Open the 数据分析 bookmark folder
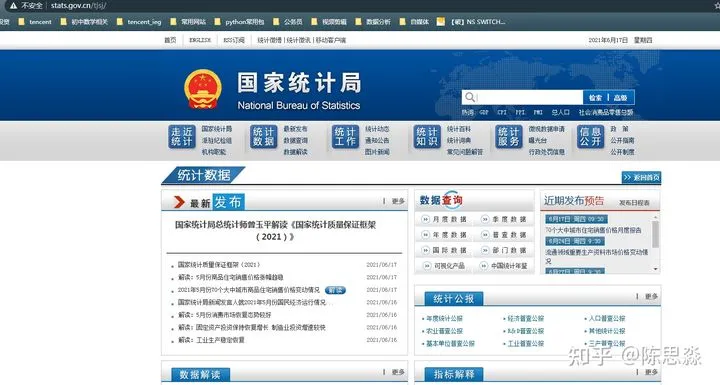This screenshot has width=720, height=385. pyautogui.click(x=372, y=22)
